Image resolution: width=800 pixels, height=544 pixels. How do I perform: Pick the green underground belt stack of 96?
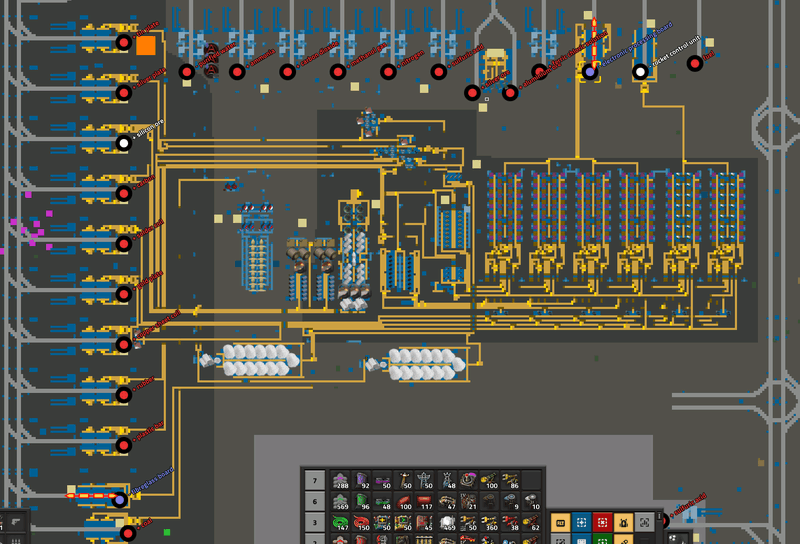click(x=361, y=502)
